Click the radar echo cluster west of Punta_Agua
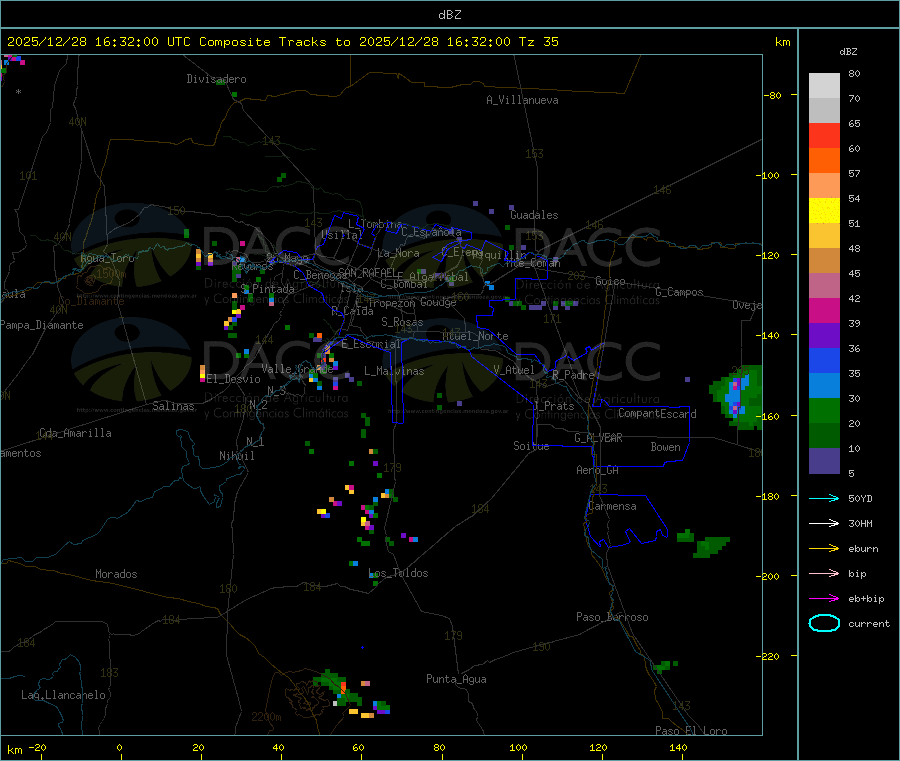 click(x=351, y=694)
